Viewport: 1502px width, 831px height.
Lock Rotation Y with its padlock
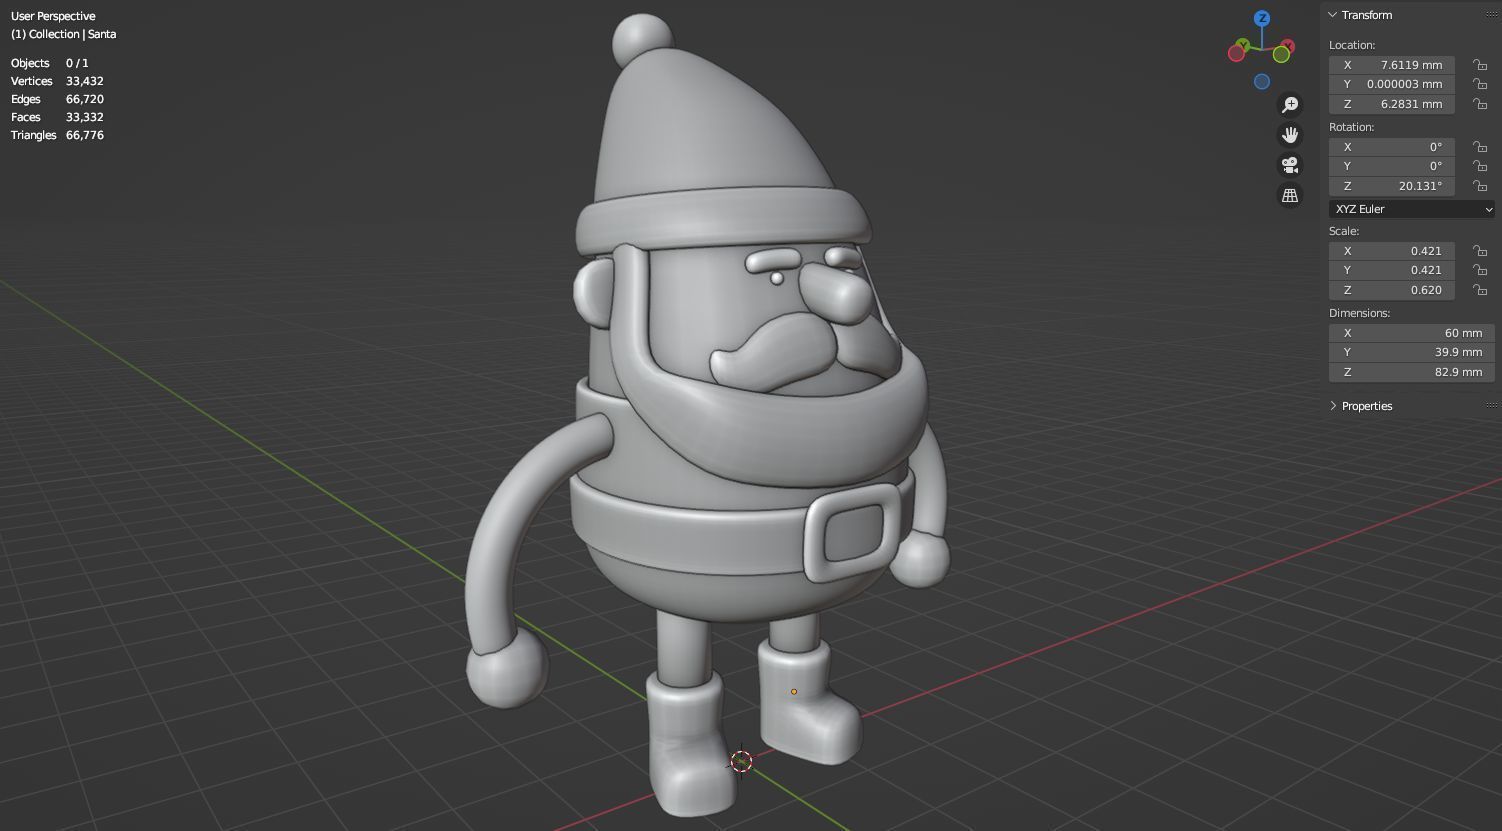click(x=1479, y=166)
